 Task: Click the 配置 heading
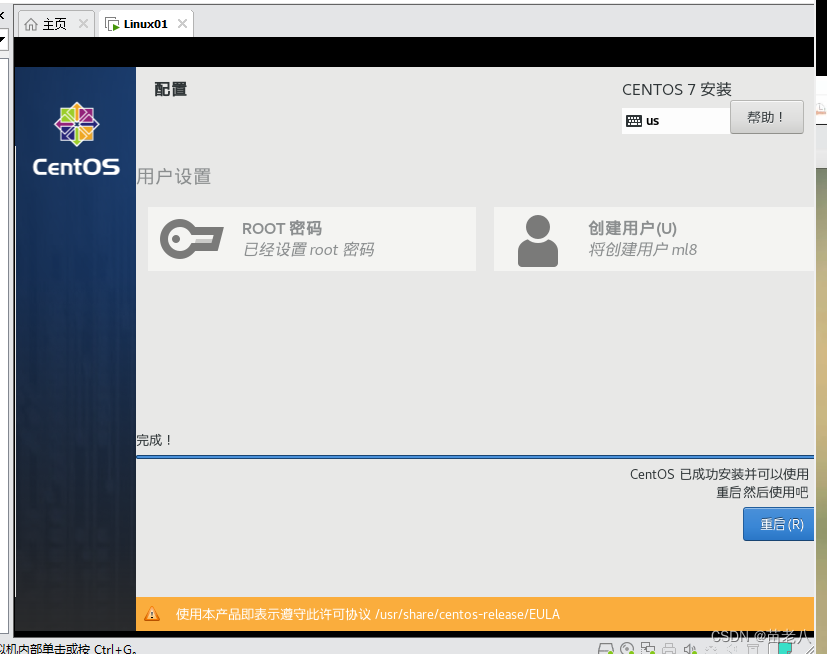[x=170, y=89]
